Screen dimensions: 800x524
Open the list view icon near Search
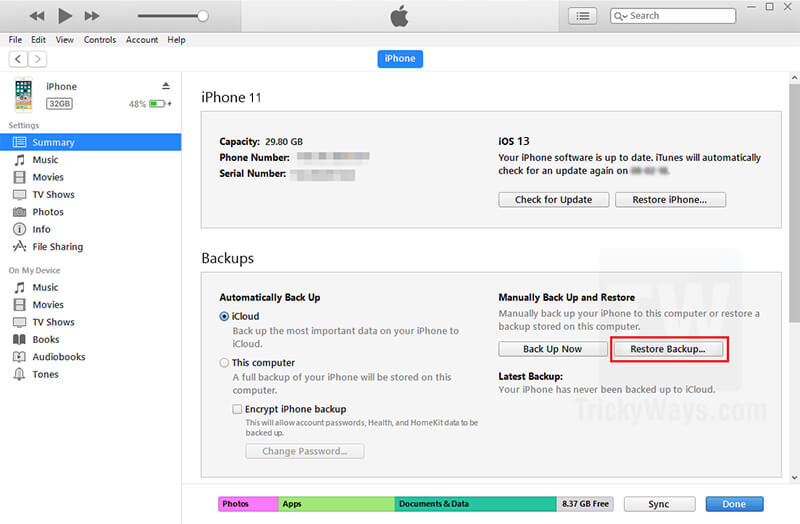pos(583,16)
